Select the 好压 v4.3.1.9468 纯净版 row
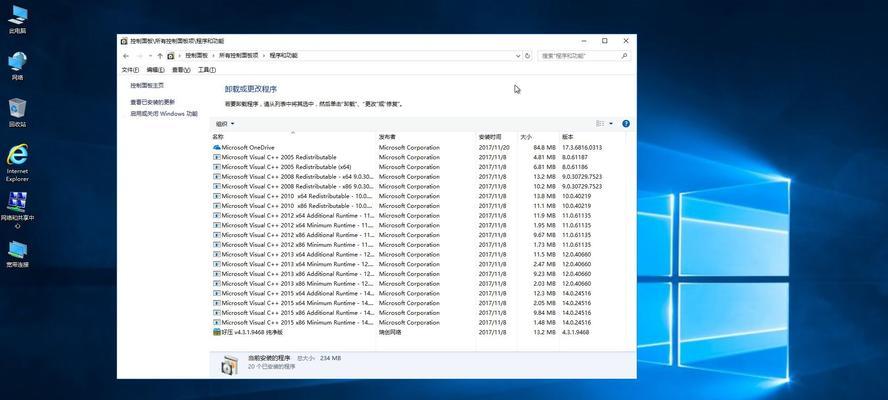 point(419,332)
